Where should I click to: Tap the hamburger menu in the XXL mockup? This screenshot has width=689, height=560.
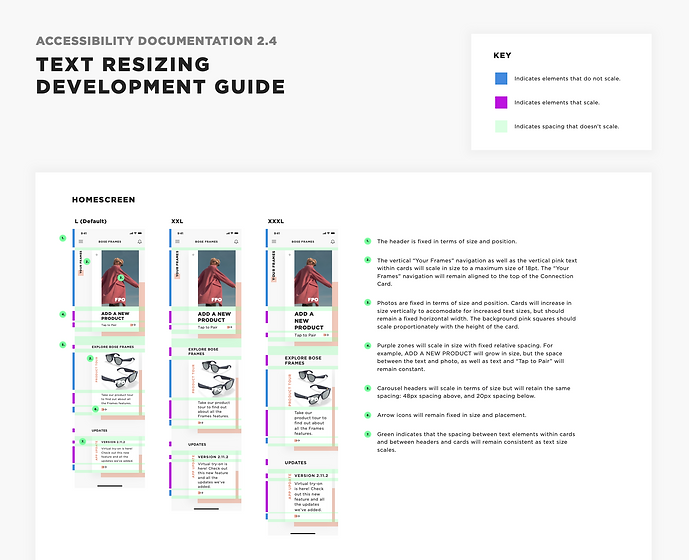tap(178, 242)
